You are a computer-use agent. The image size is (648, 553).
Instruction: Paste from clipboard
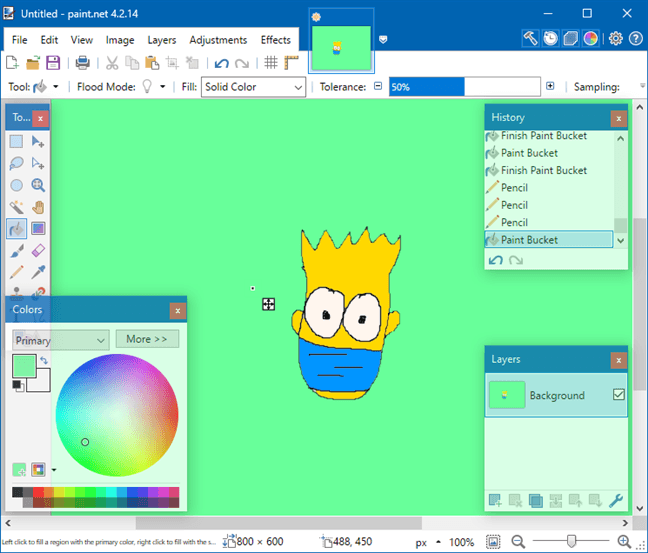coord(152,63)
